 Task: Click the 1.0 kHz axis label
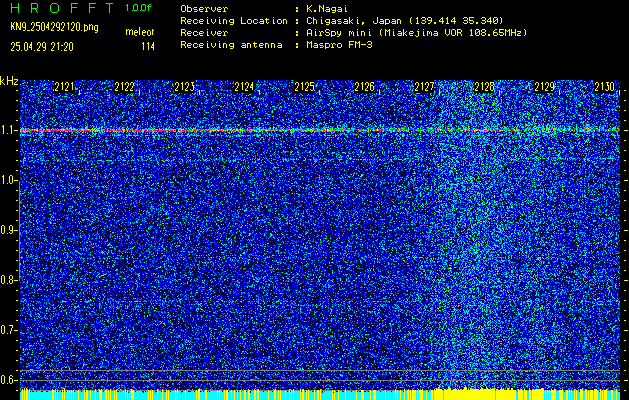8,180
